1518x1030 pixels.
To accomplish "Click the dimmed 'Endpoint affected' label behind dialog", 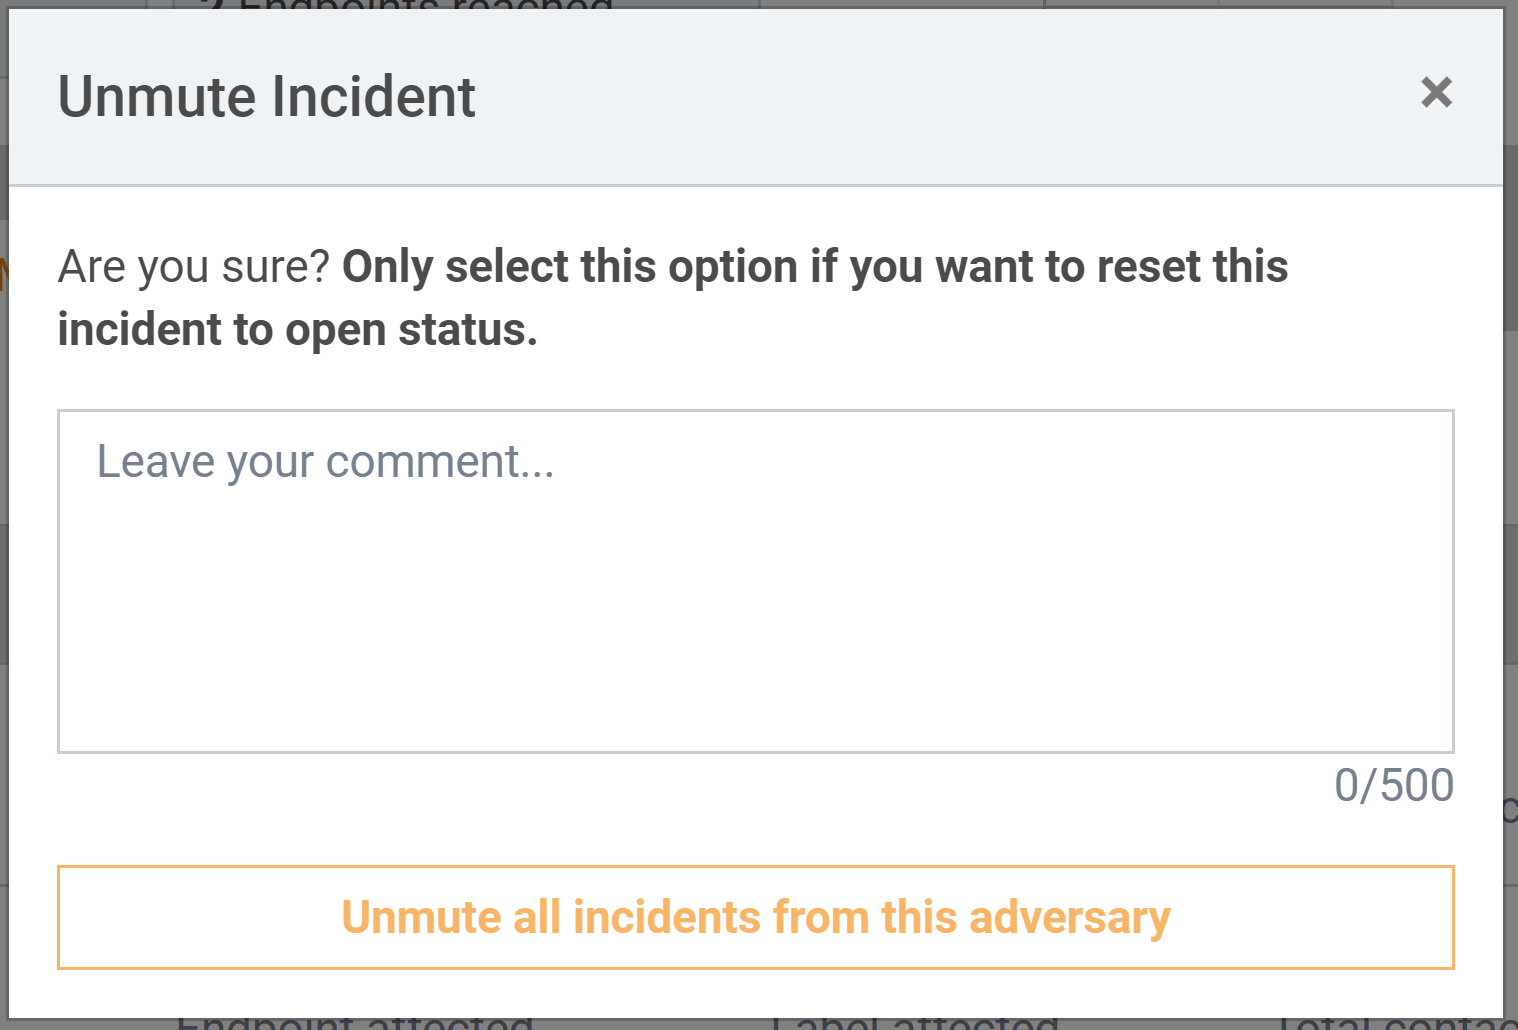I will point(355,1023).
